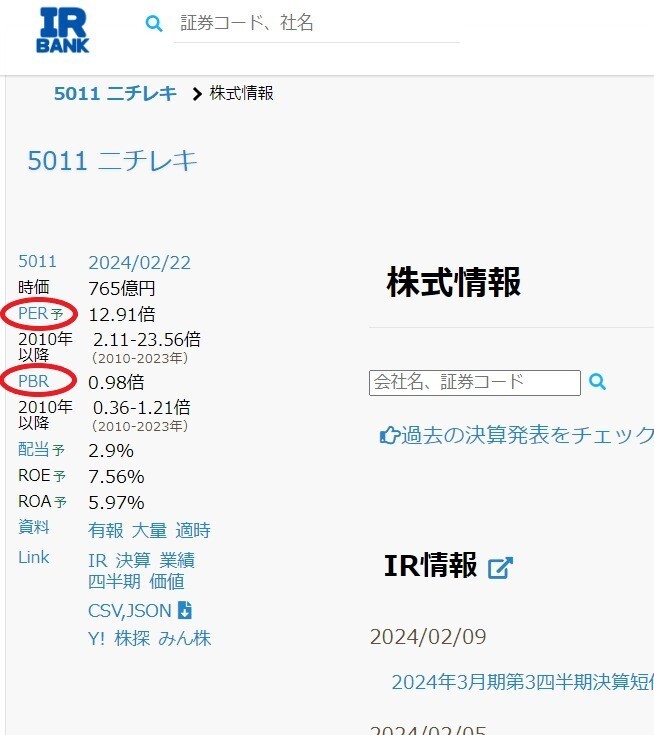This screenshot has width=654, height=735.
Task: Open the IR link under Link
Action: click(x=98, y=561)
